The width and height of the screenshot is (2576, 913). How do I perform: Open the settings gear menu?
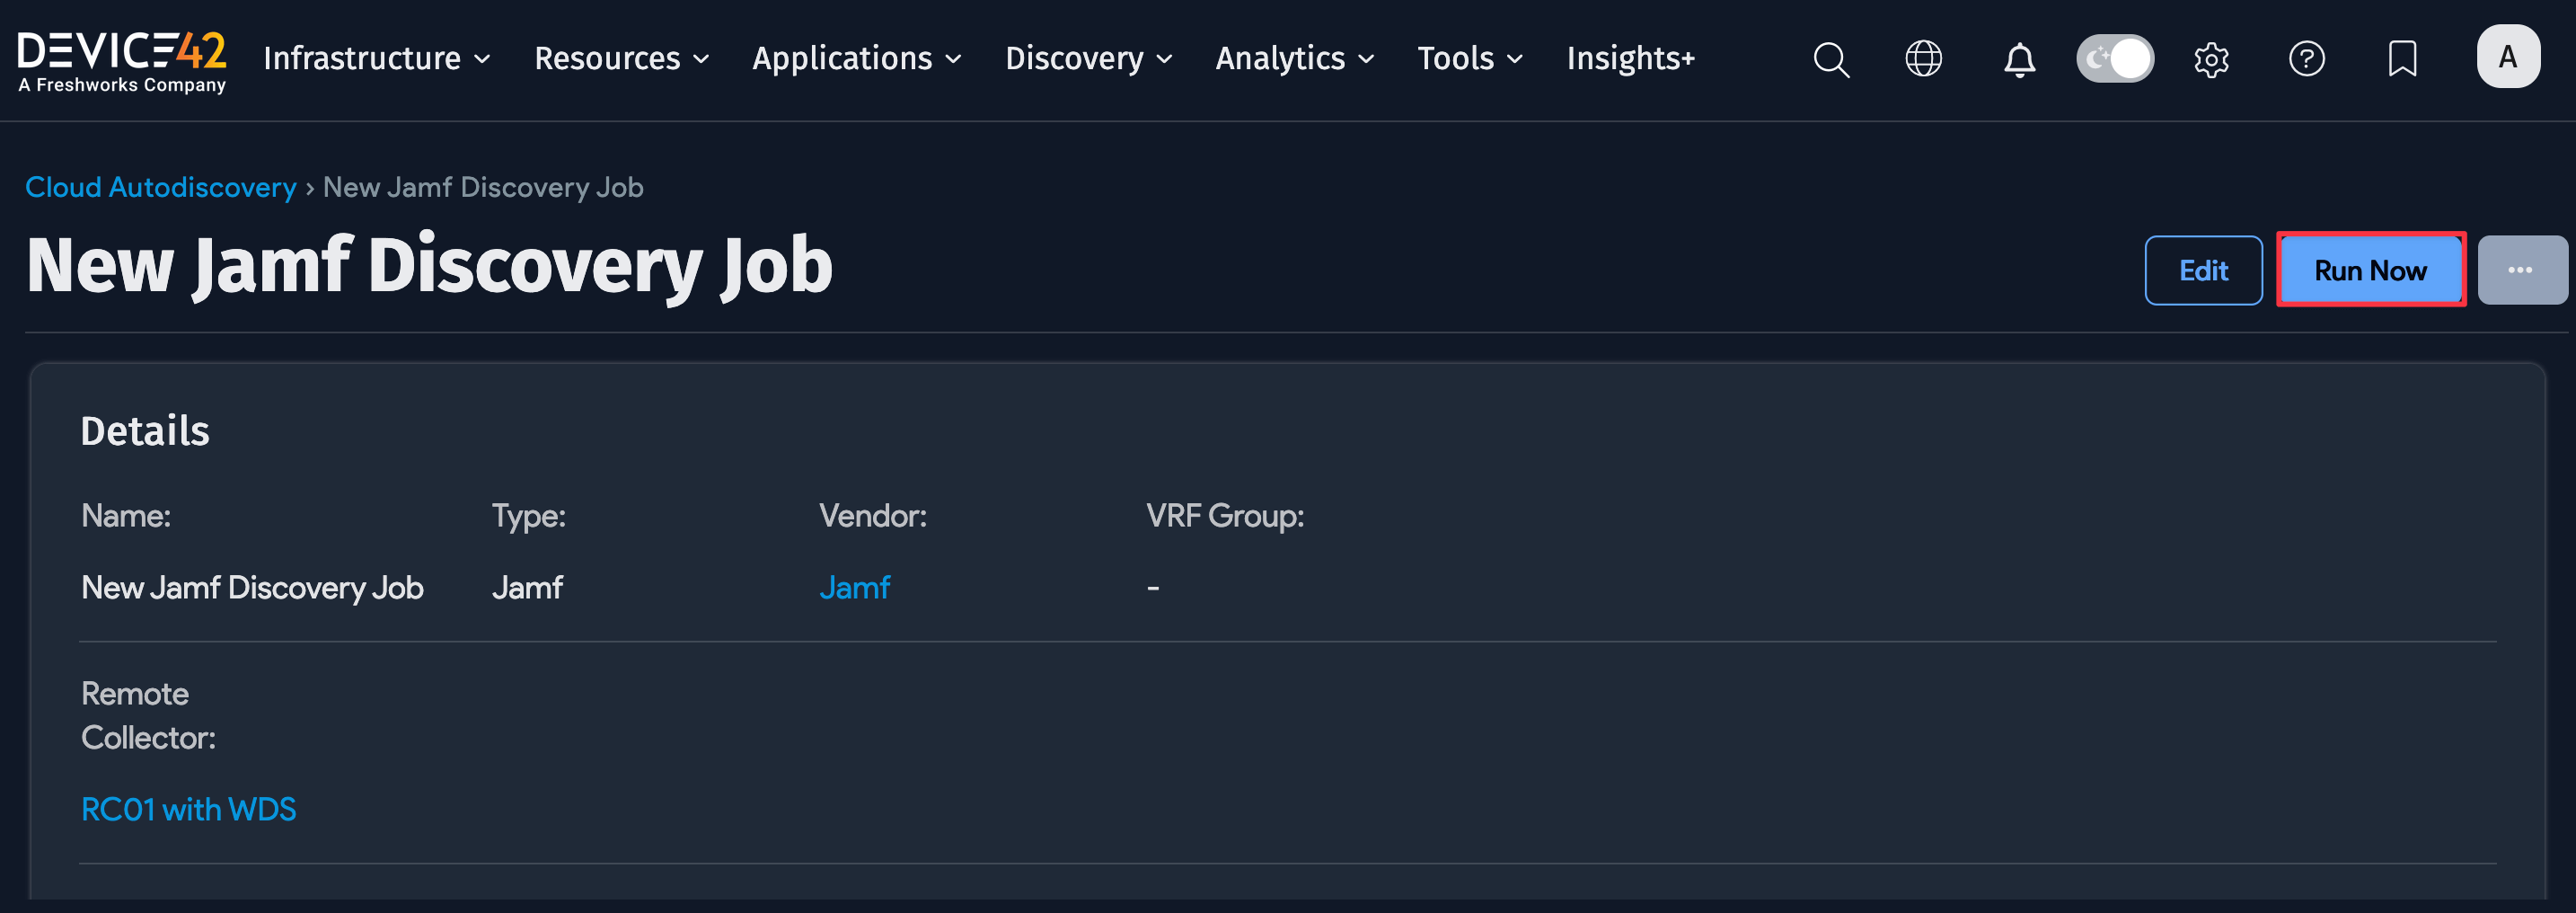(x=2211, y=59)
